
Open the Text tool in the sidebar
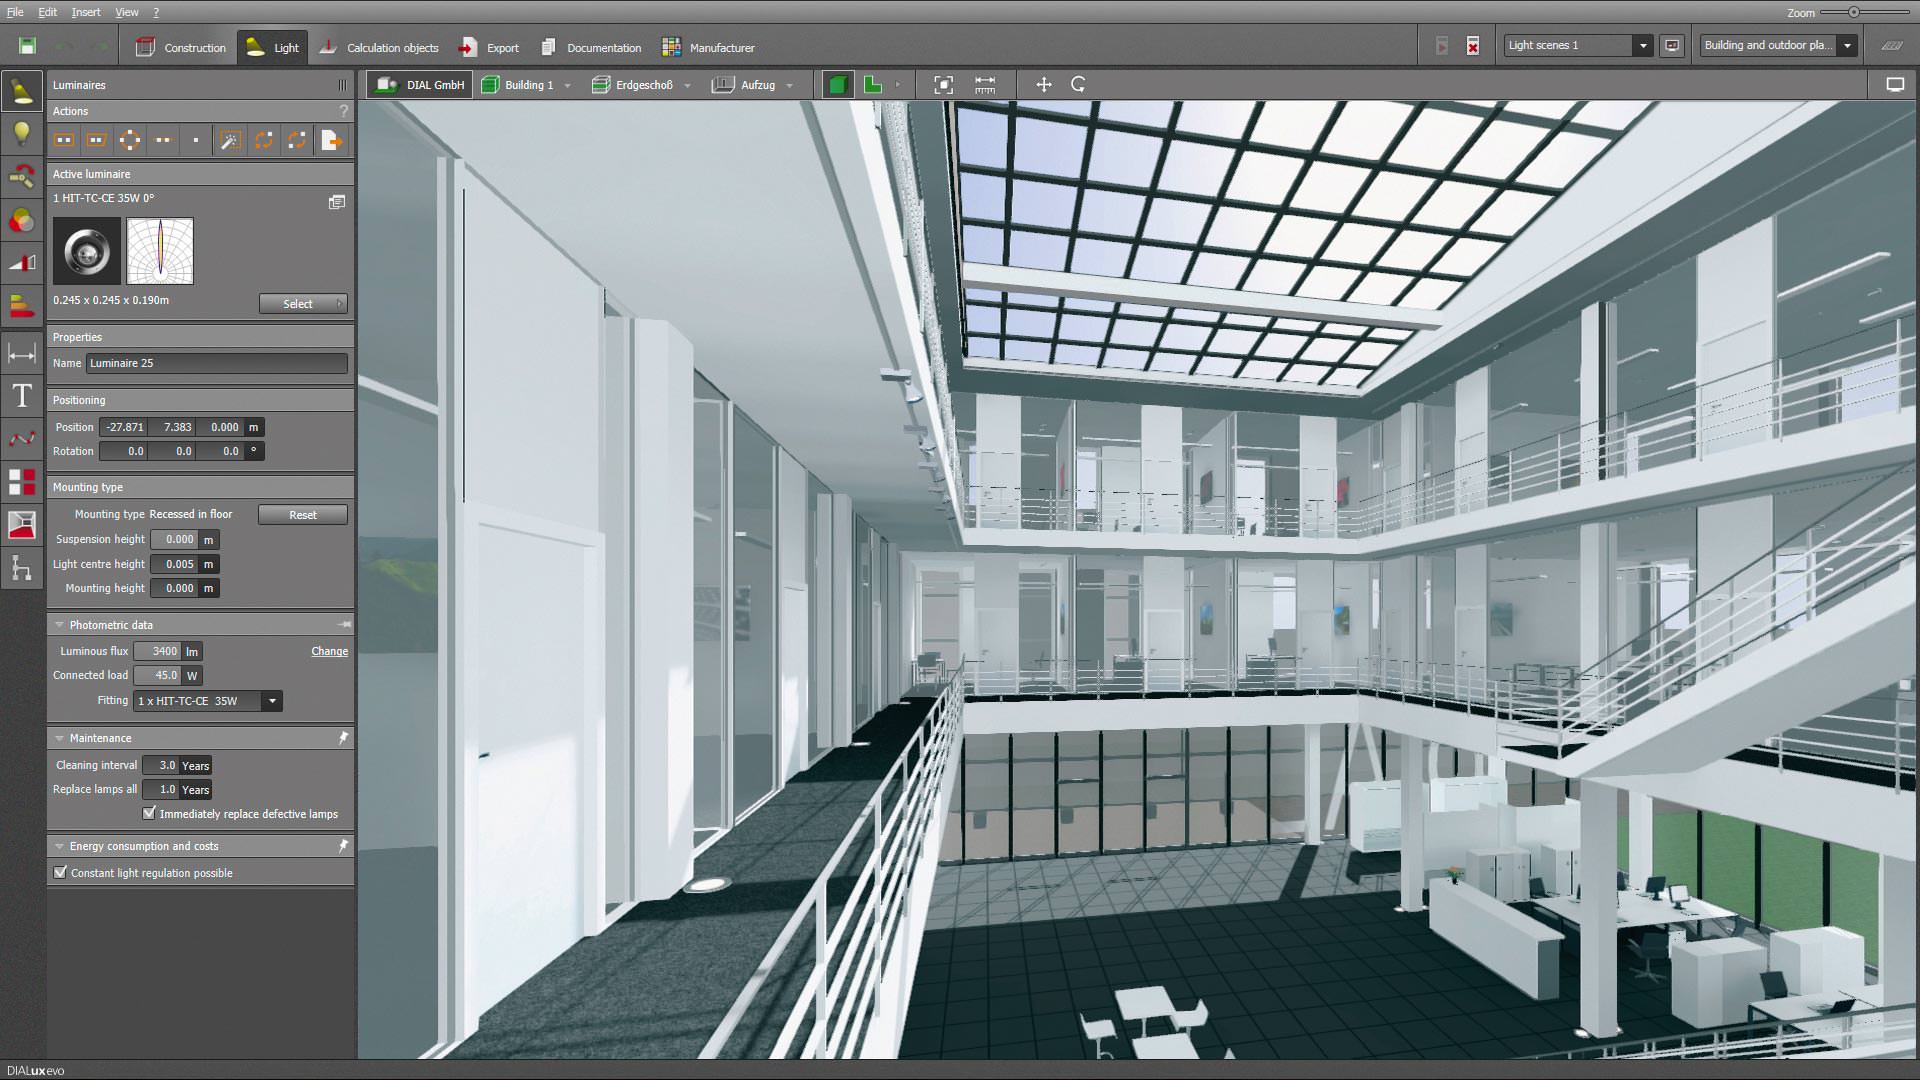coord(21,397)
